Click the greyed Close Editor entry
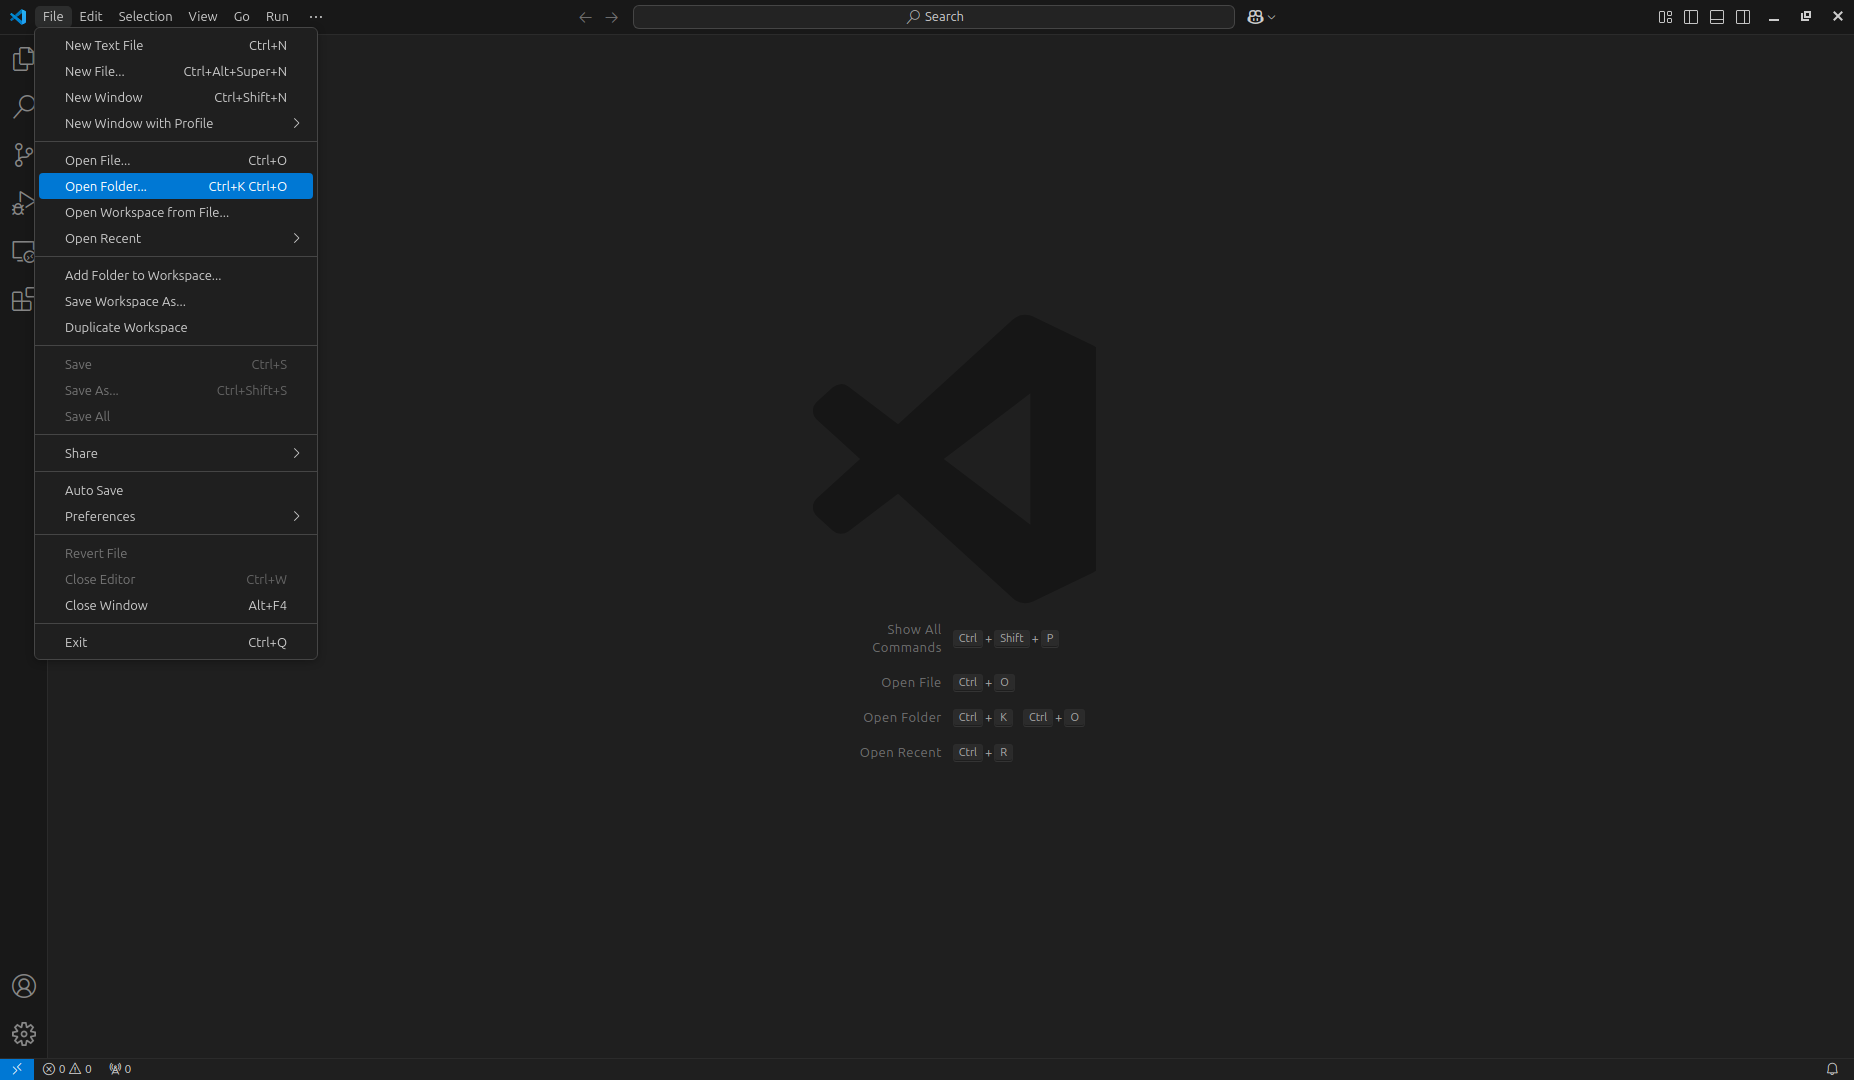The image size is (1854, 1080). pos(176,579)
